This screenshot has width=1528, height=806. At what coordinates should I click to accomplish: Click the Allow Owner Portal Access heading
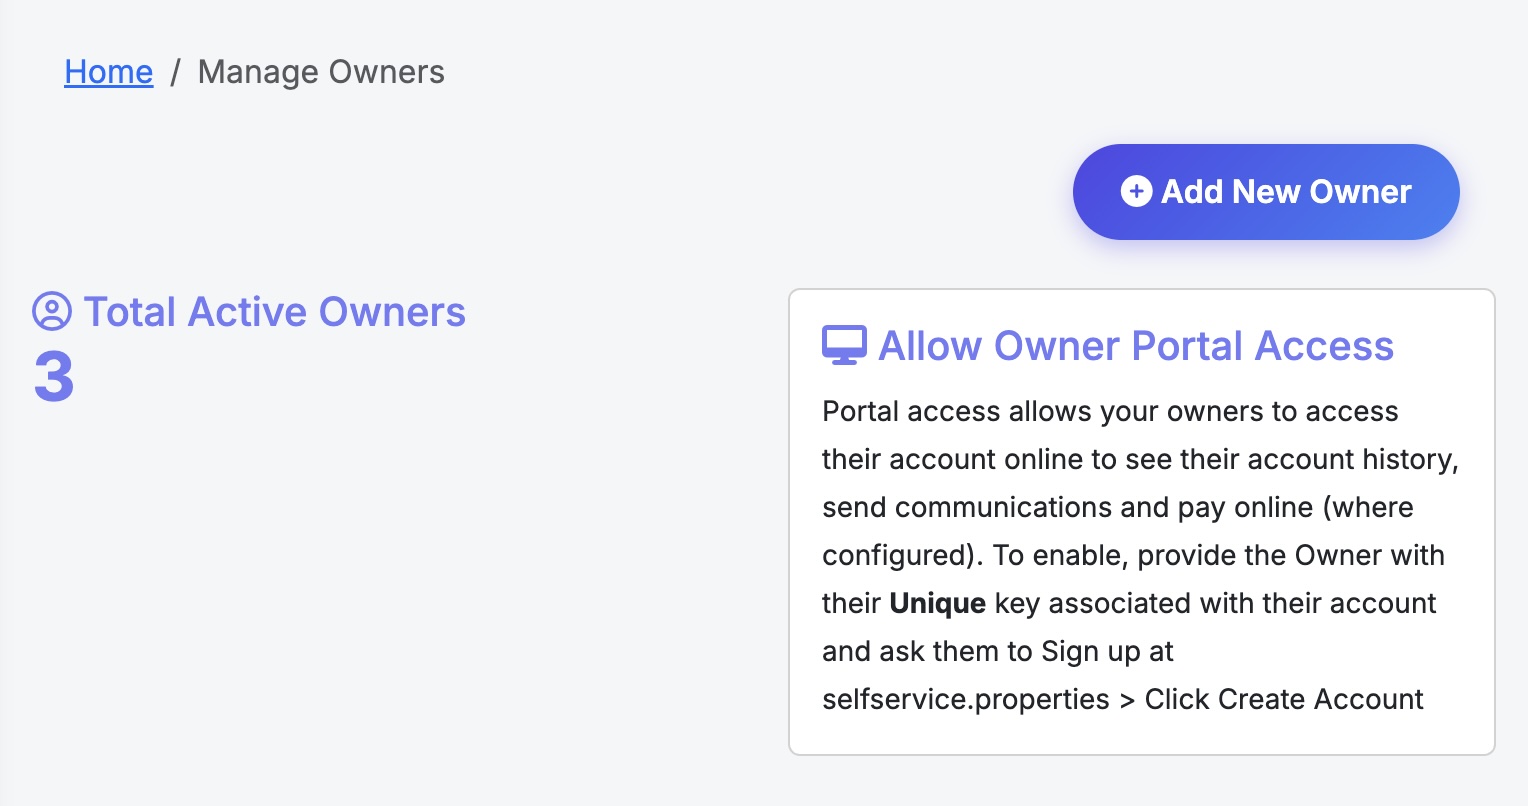[x=1135, y=345]
